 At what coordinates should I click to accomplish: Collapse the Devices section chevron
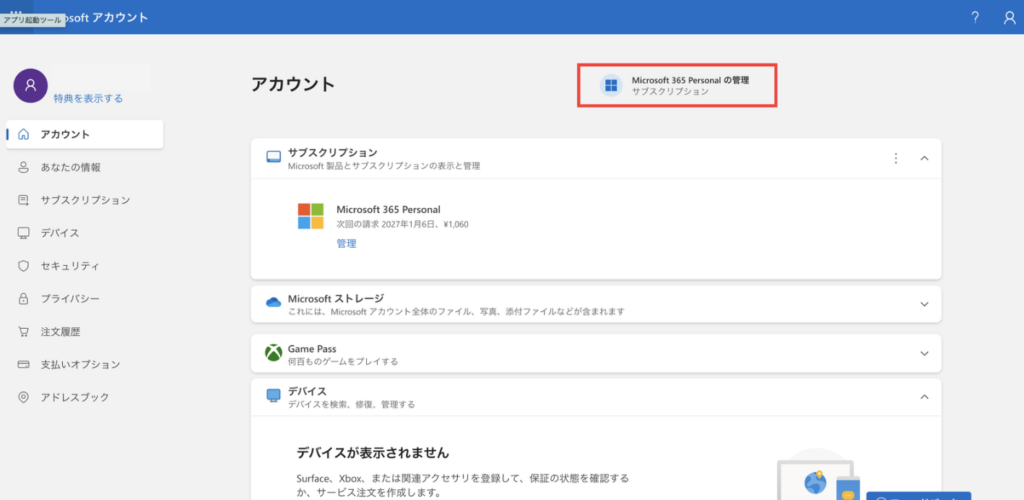[924, 396]
